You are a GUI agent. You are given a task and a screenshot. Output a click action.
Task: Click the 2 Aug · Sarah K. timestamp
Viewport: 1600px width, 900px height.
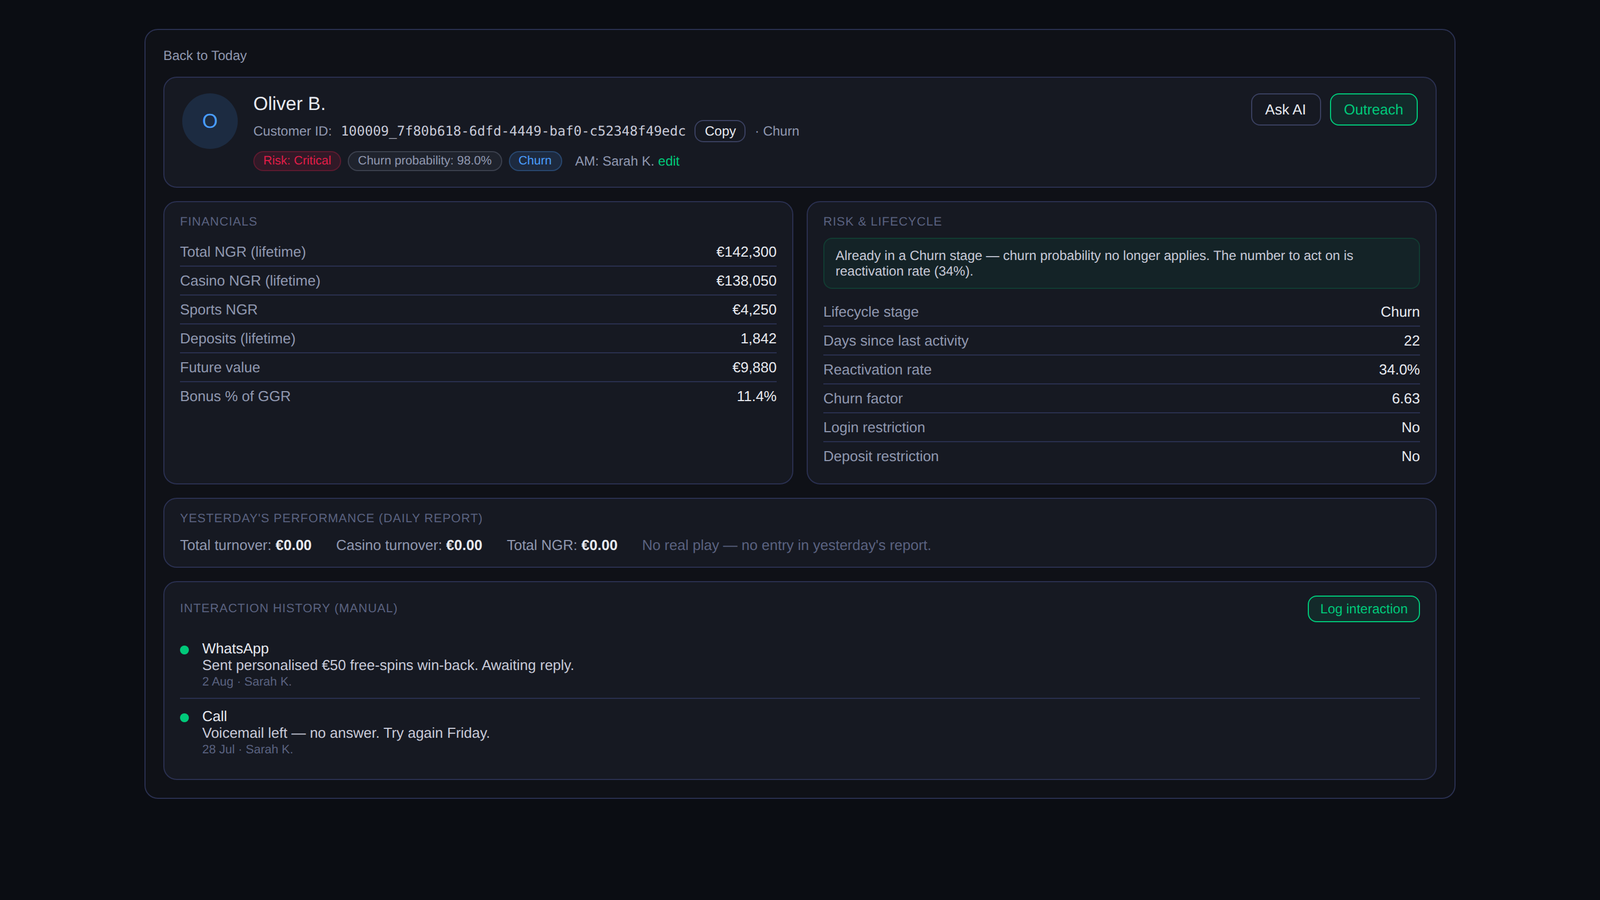[x=246, y=682]
